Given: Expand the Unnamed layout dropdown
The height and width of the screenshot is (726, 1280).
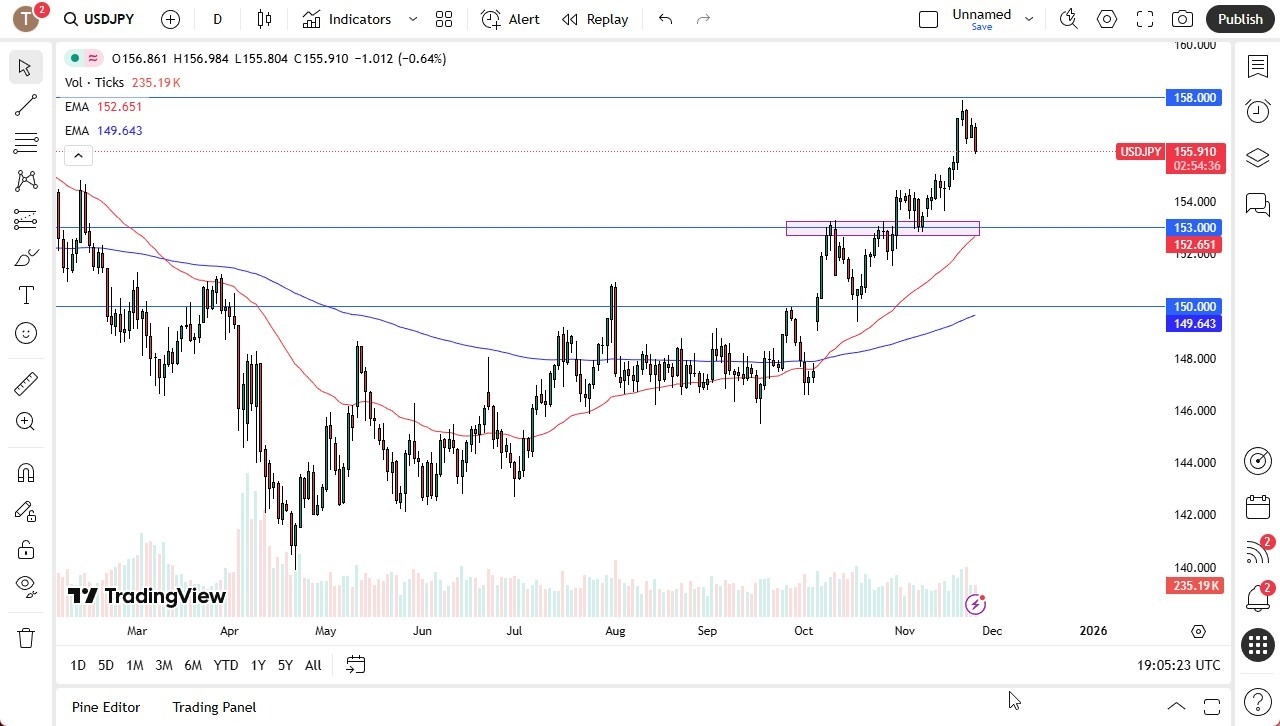Looking at the screenshot, I should [1029, 16].
